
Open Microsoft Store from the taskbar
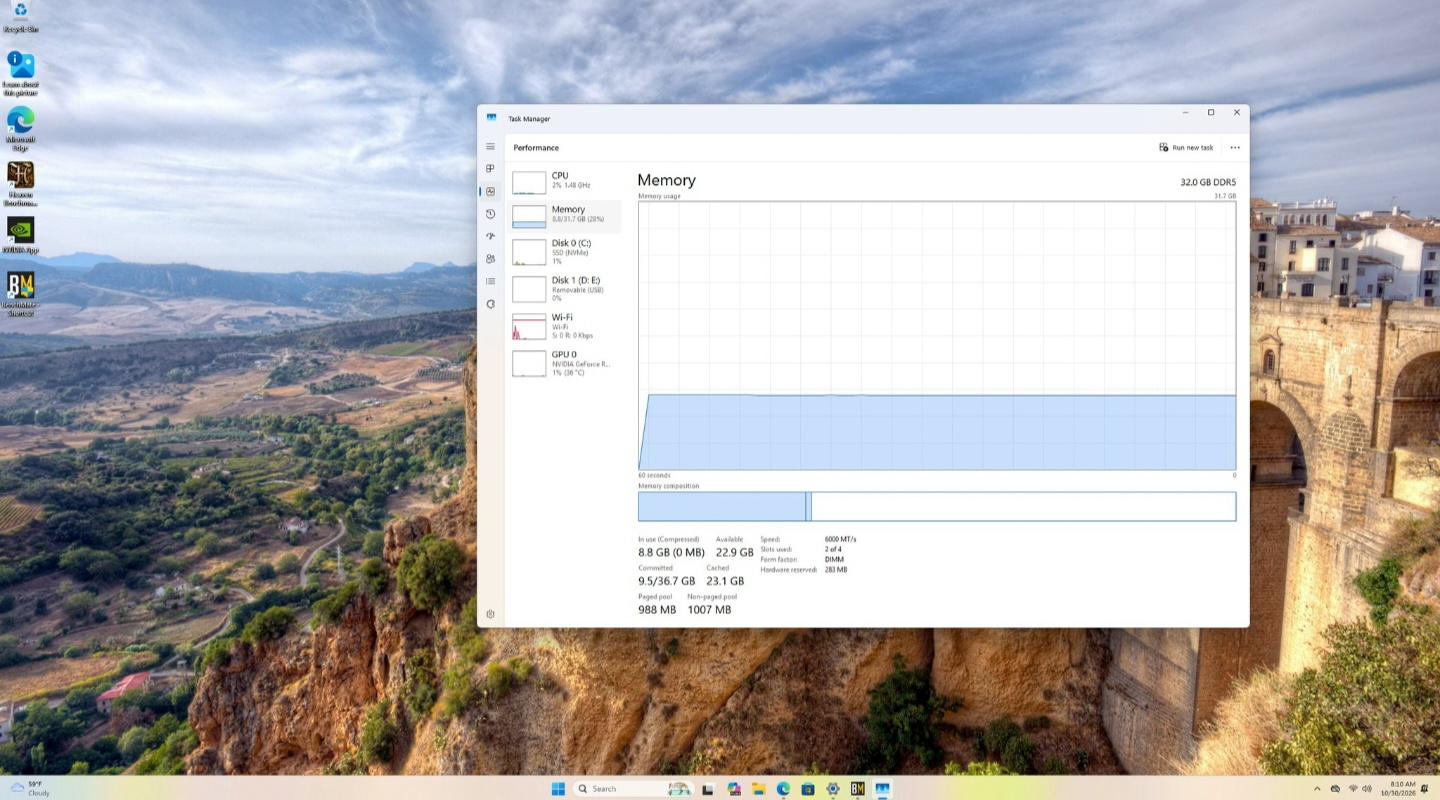click(808, 788)
